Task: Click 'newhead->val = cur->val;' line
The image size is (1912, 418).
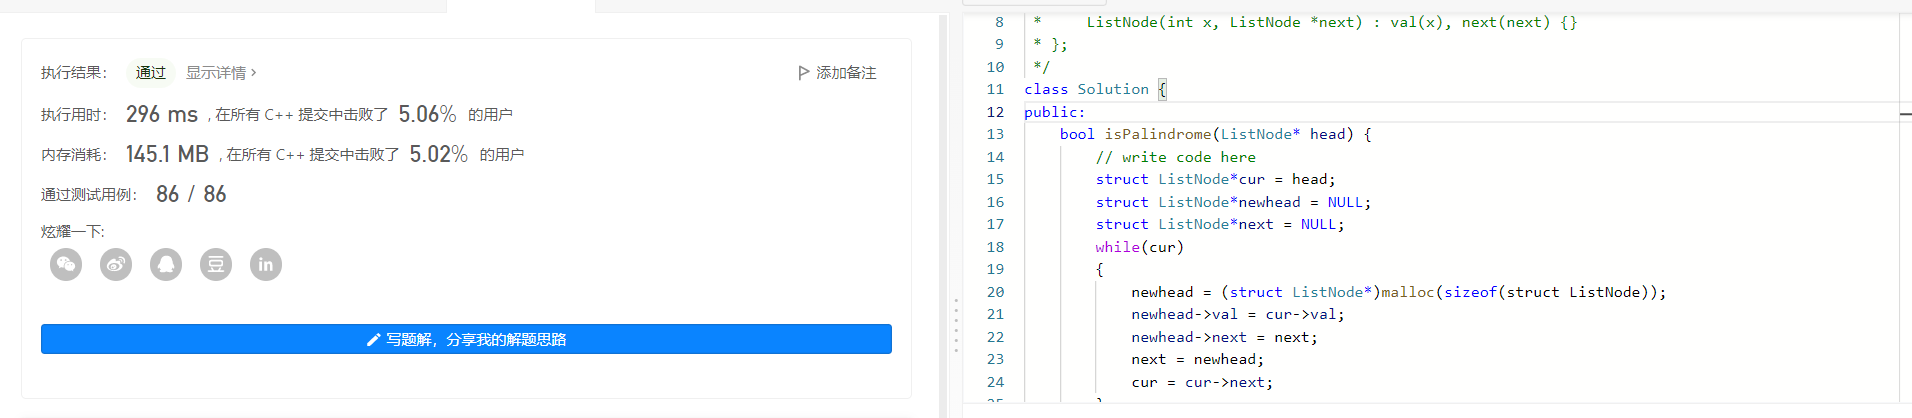Action: point(1238,314)
